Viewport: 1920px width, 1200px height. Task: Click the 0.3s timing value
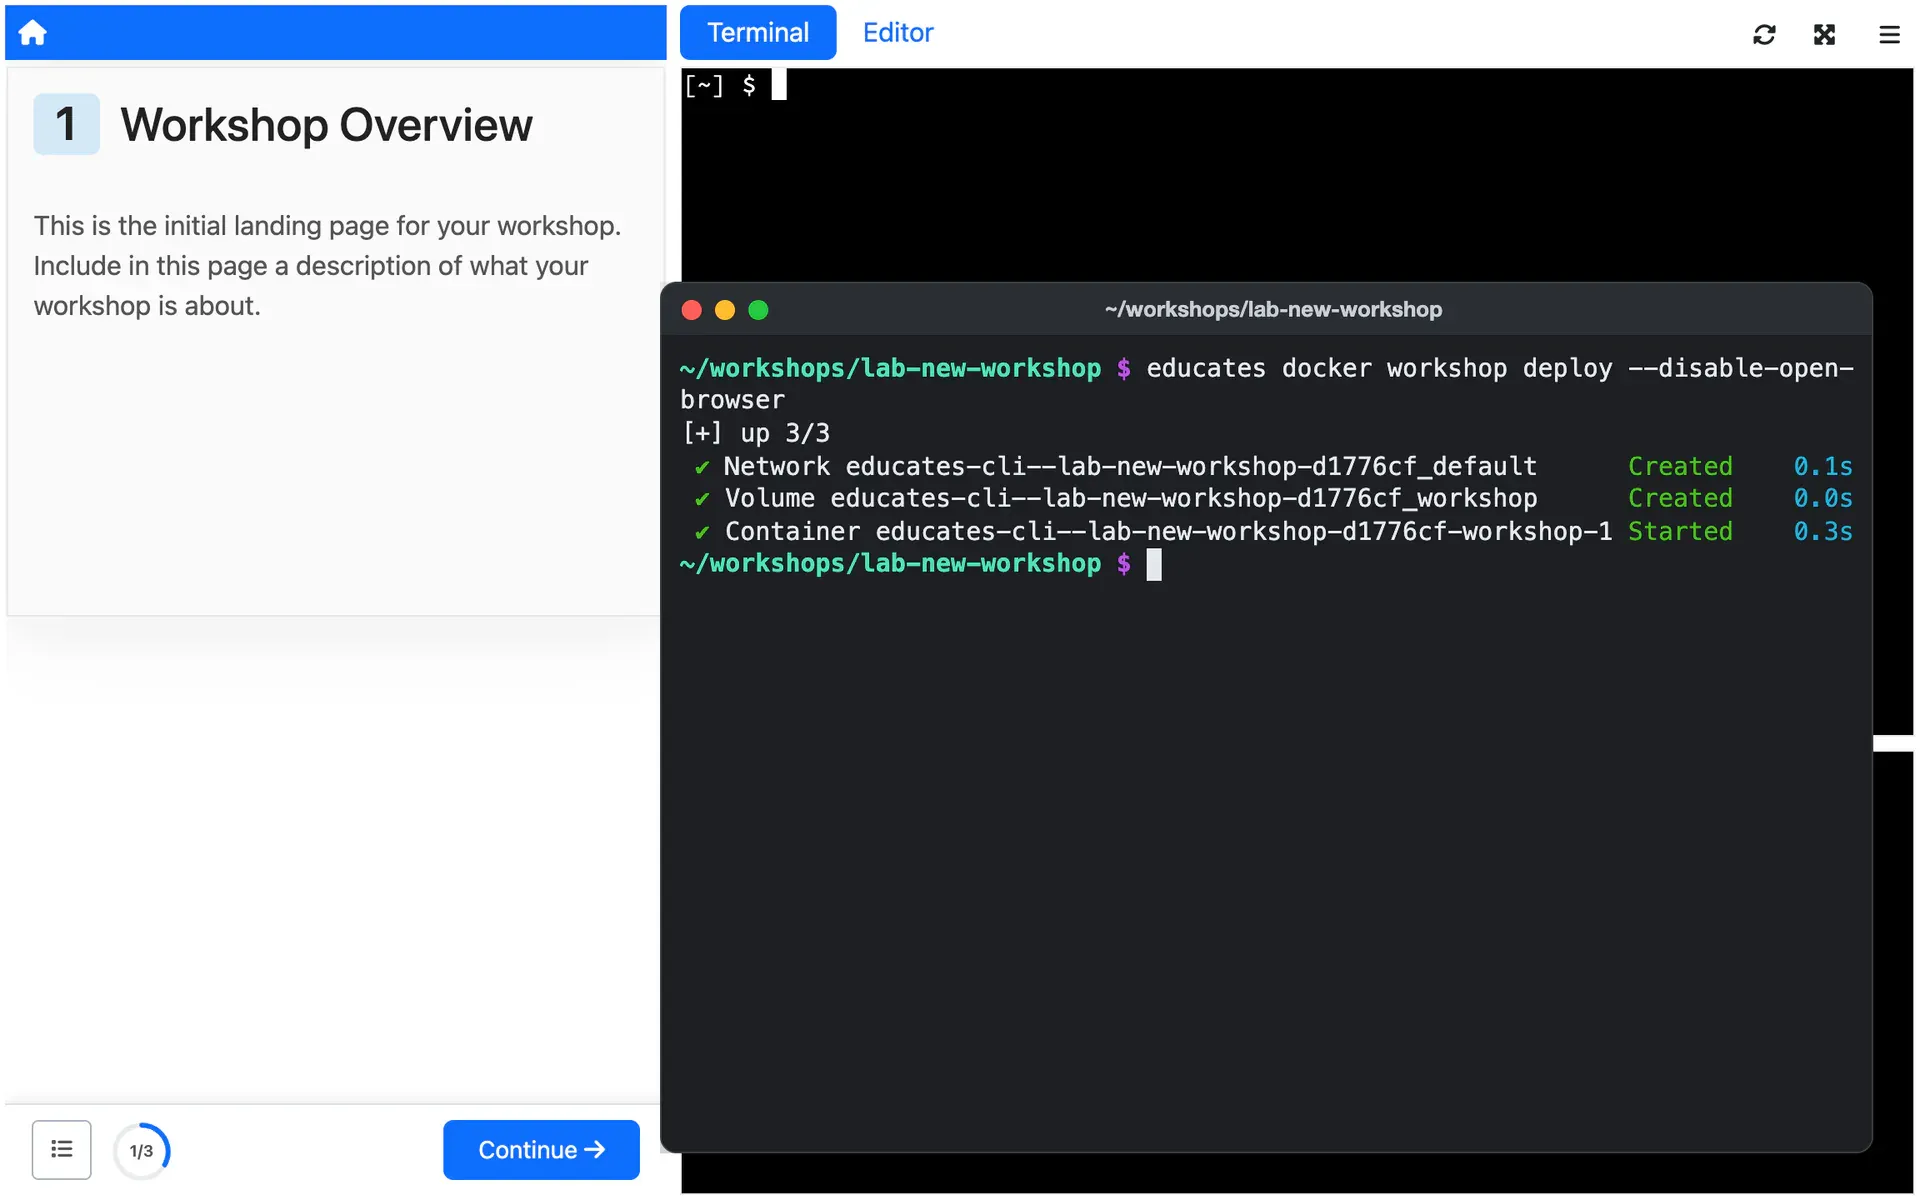[1823, 531]
